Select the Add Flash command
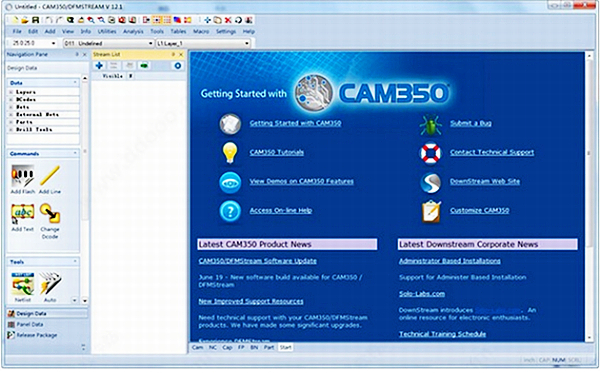Image resolution: width=600 pixels, height=373 pixels. coord(23,179)
